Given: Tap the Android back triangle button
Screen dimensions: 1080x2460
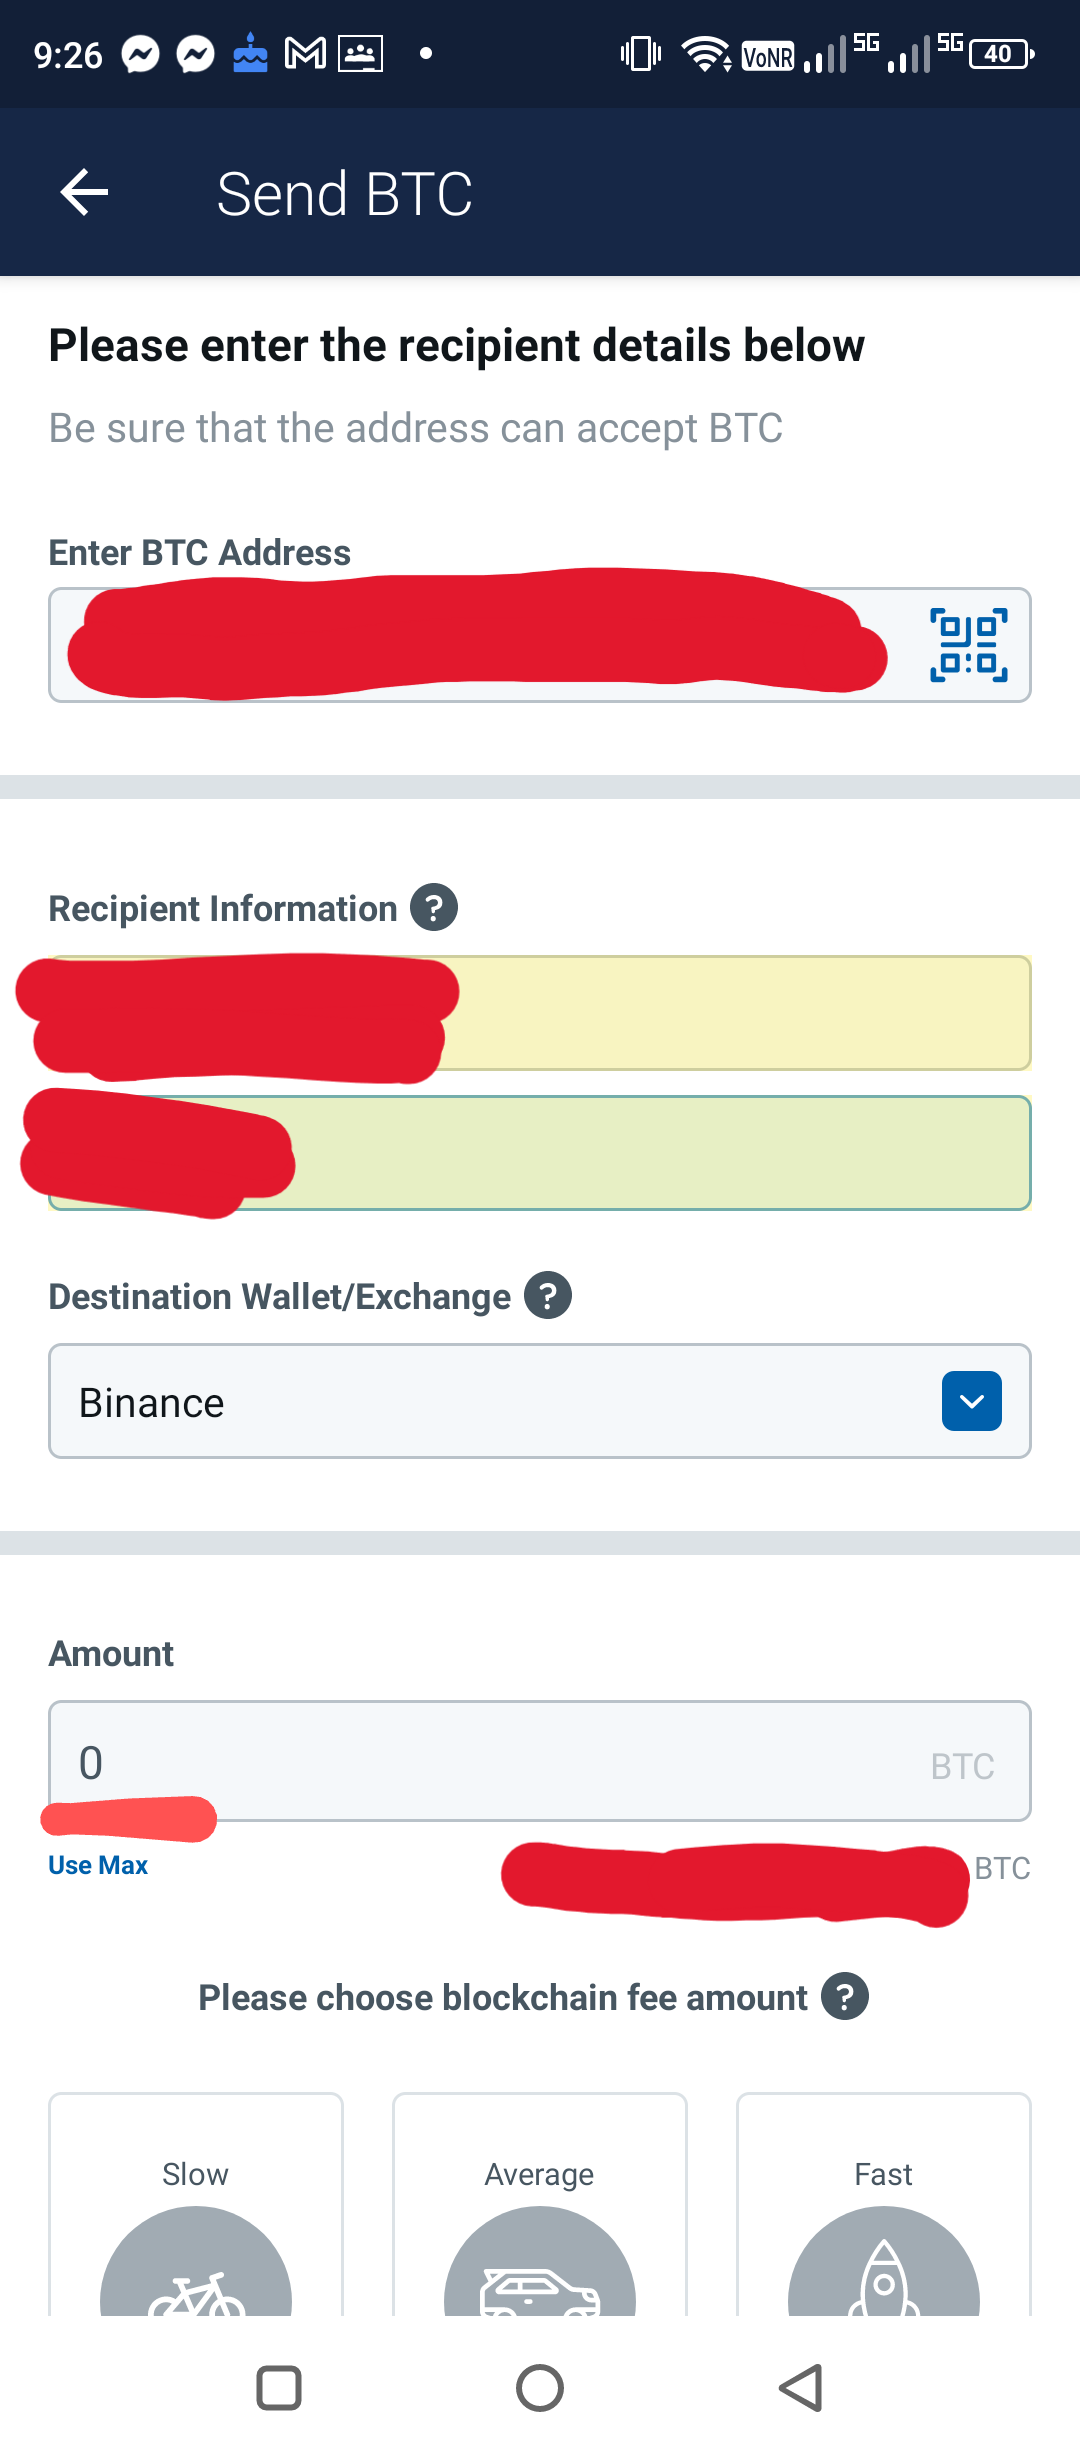Looking at the screenshot, I should click(x=801, y=2388).
